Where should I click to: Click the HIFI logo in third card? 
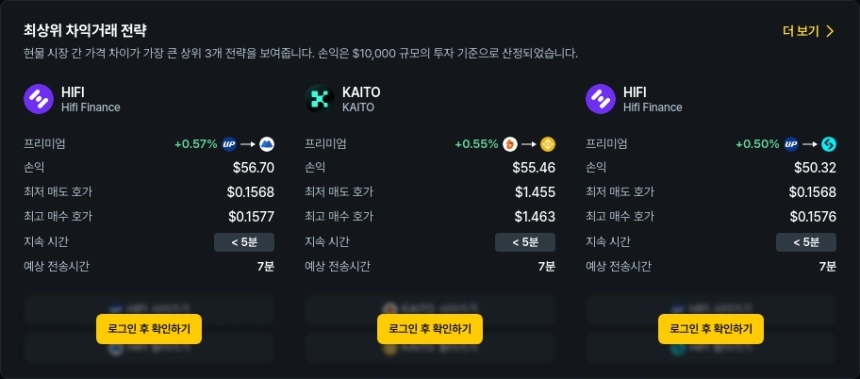(x=601, y=99)
